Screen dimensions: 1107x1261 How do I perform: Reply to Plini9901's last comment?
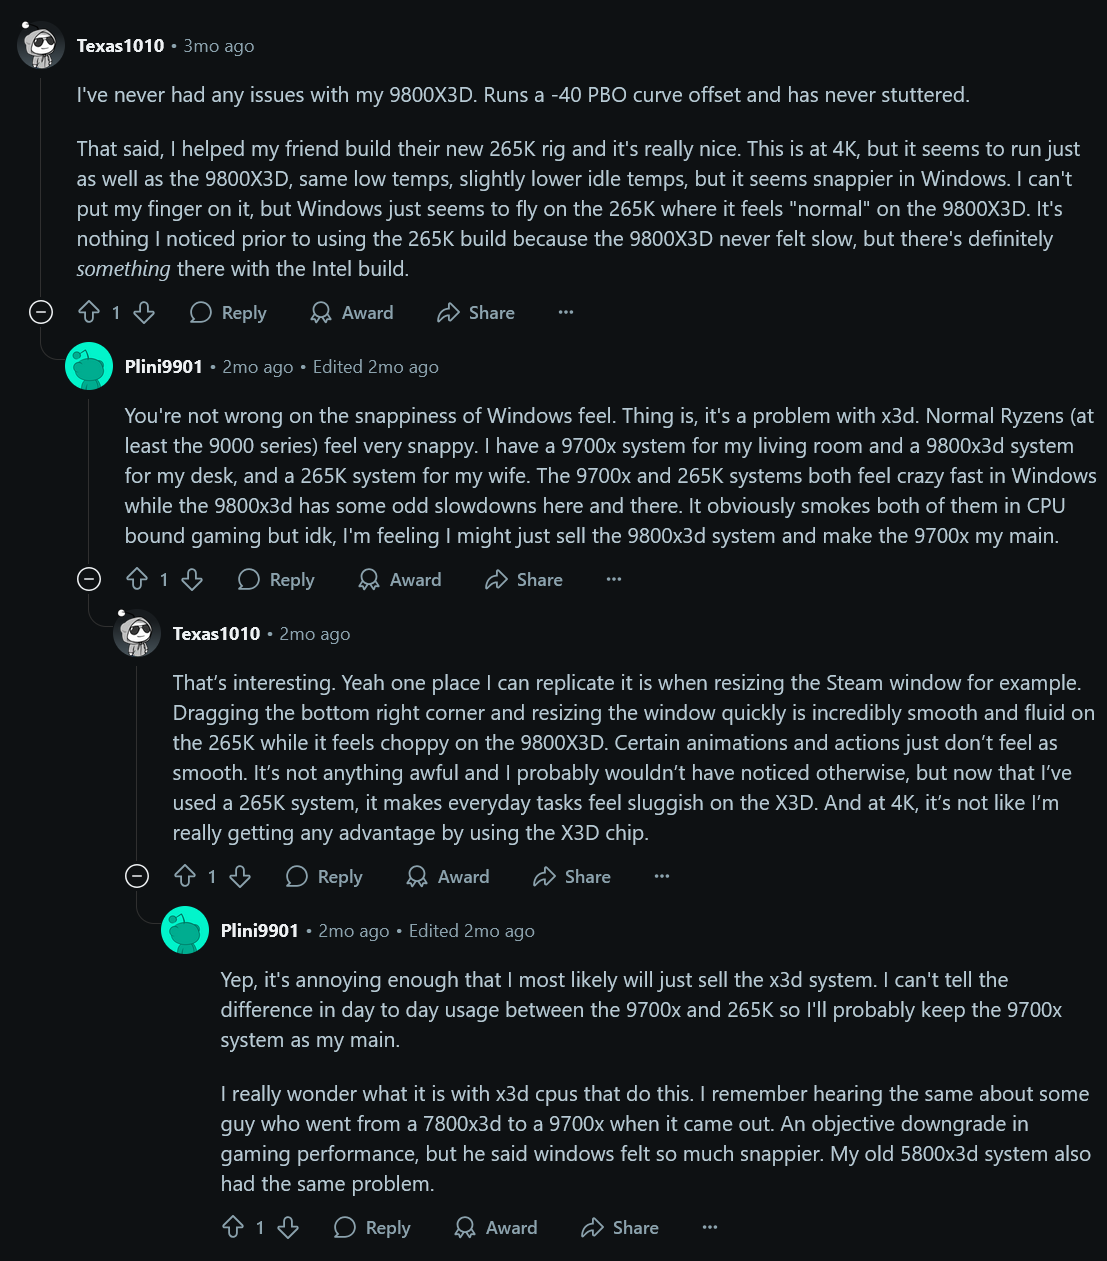[372, 1228]
